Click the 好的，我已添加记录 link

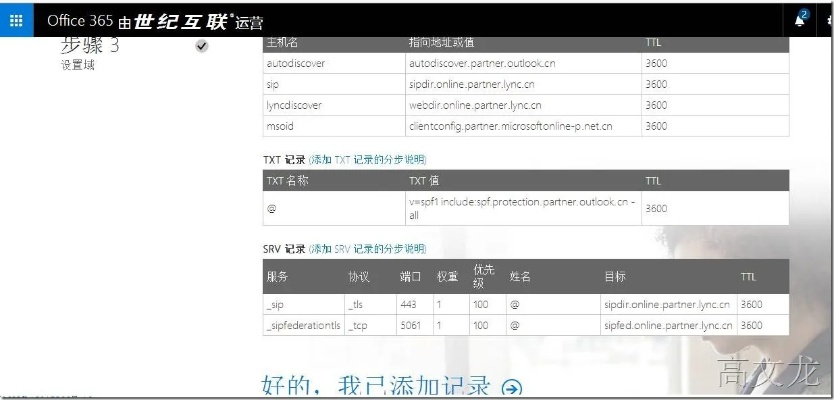click(x=376, y=386)
